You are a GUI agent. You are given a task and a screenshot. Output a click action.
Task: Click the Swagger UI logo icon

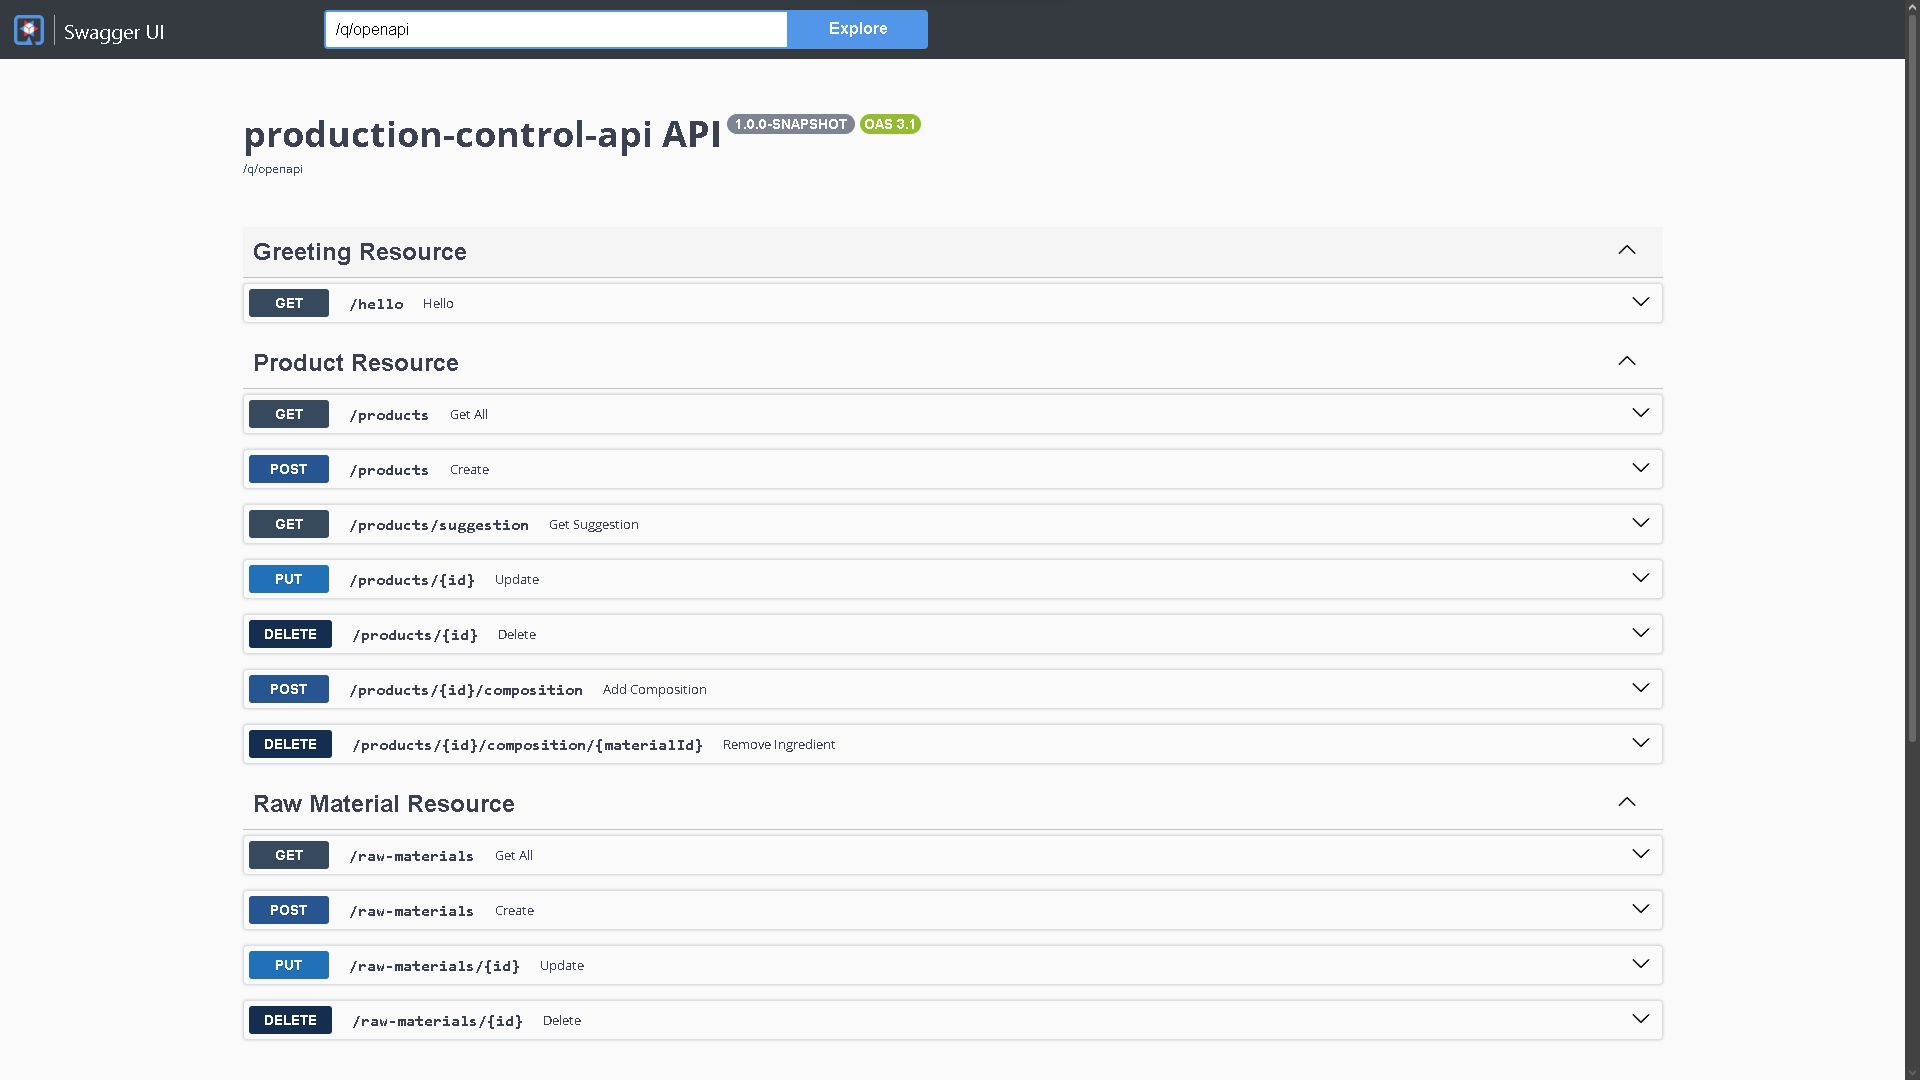coord(29,30)
